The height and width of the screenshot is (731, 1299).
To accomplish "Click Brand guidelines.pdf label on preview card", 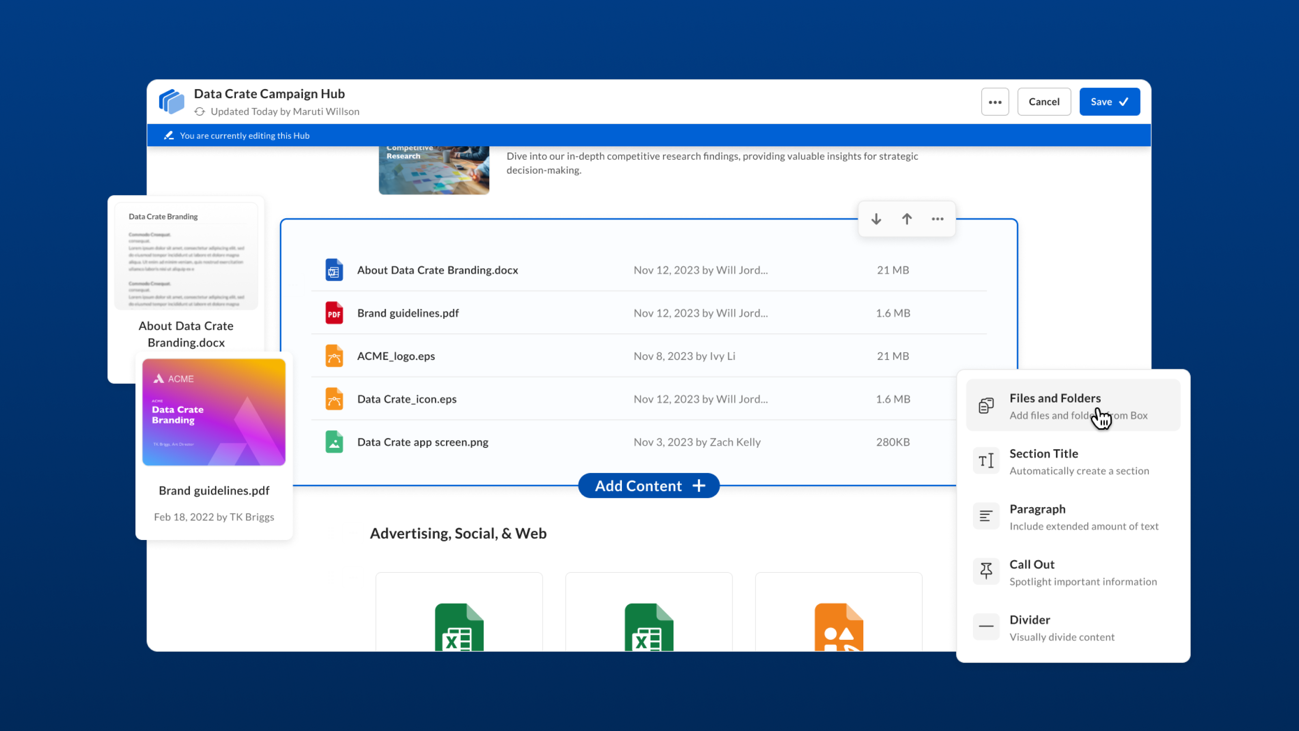I will click(x=214, y=491).
